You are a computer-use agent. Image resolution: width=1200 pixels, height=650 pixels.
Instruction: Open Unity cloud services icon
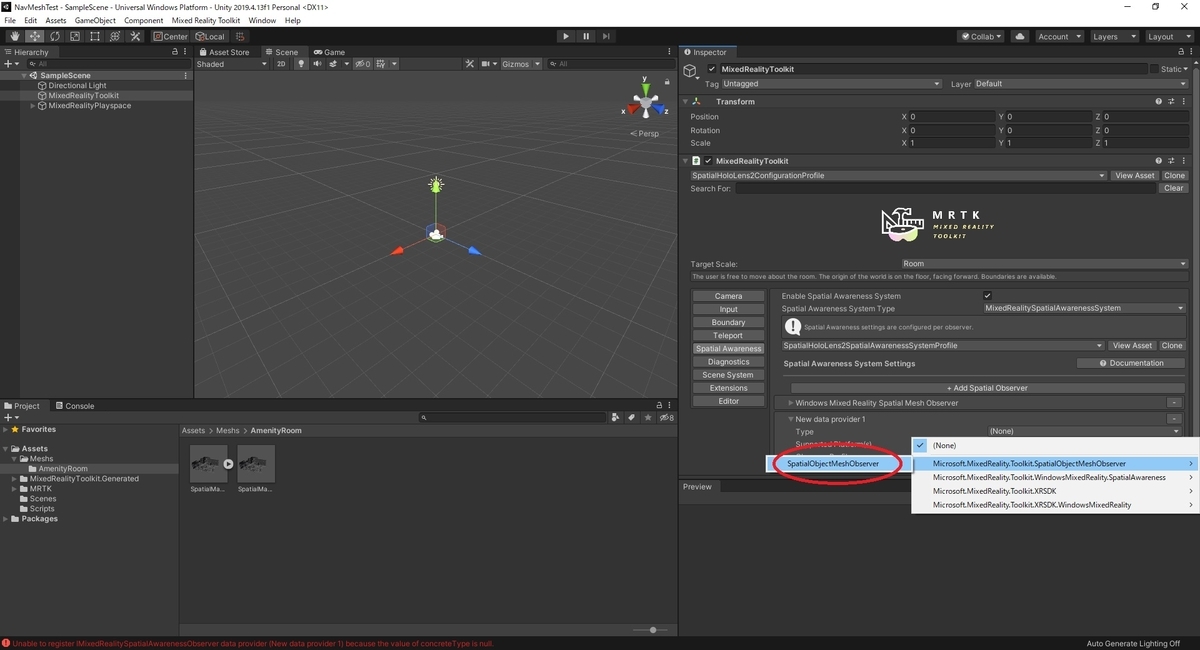point(1019,37)
